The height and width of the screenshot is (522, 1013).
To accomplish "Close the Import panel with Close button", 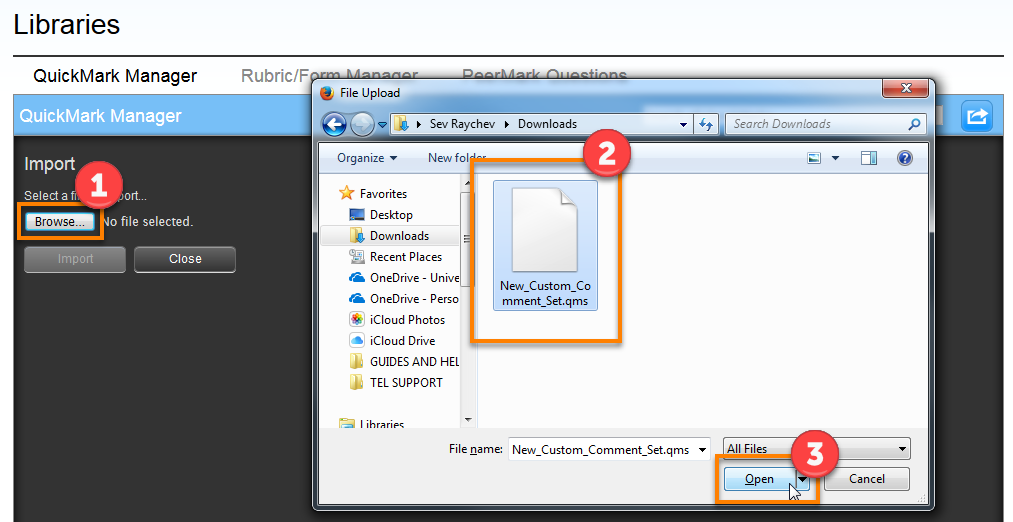I will (185, 259).
